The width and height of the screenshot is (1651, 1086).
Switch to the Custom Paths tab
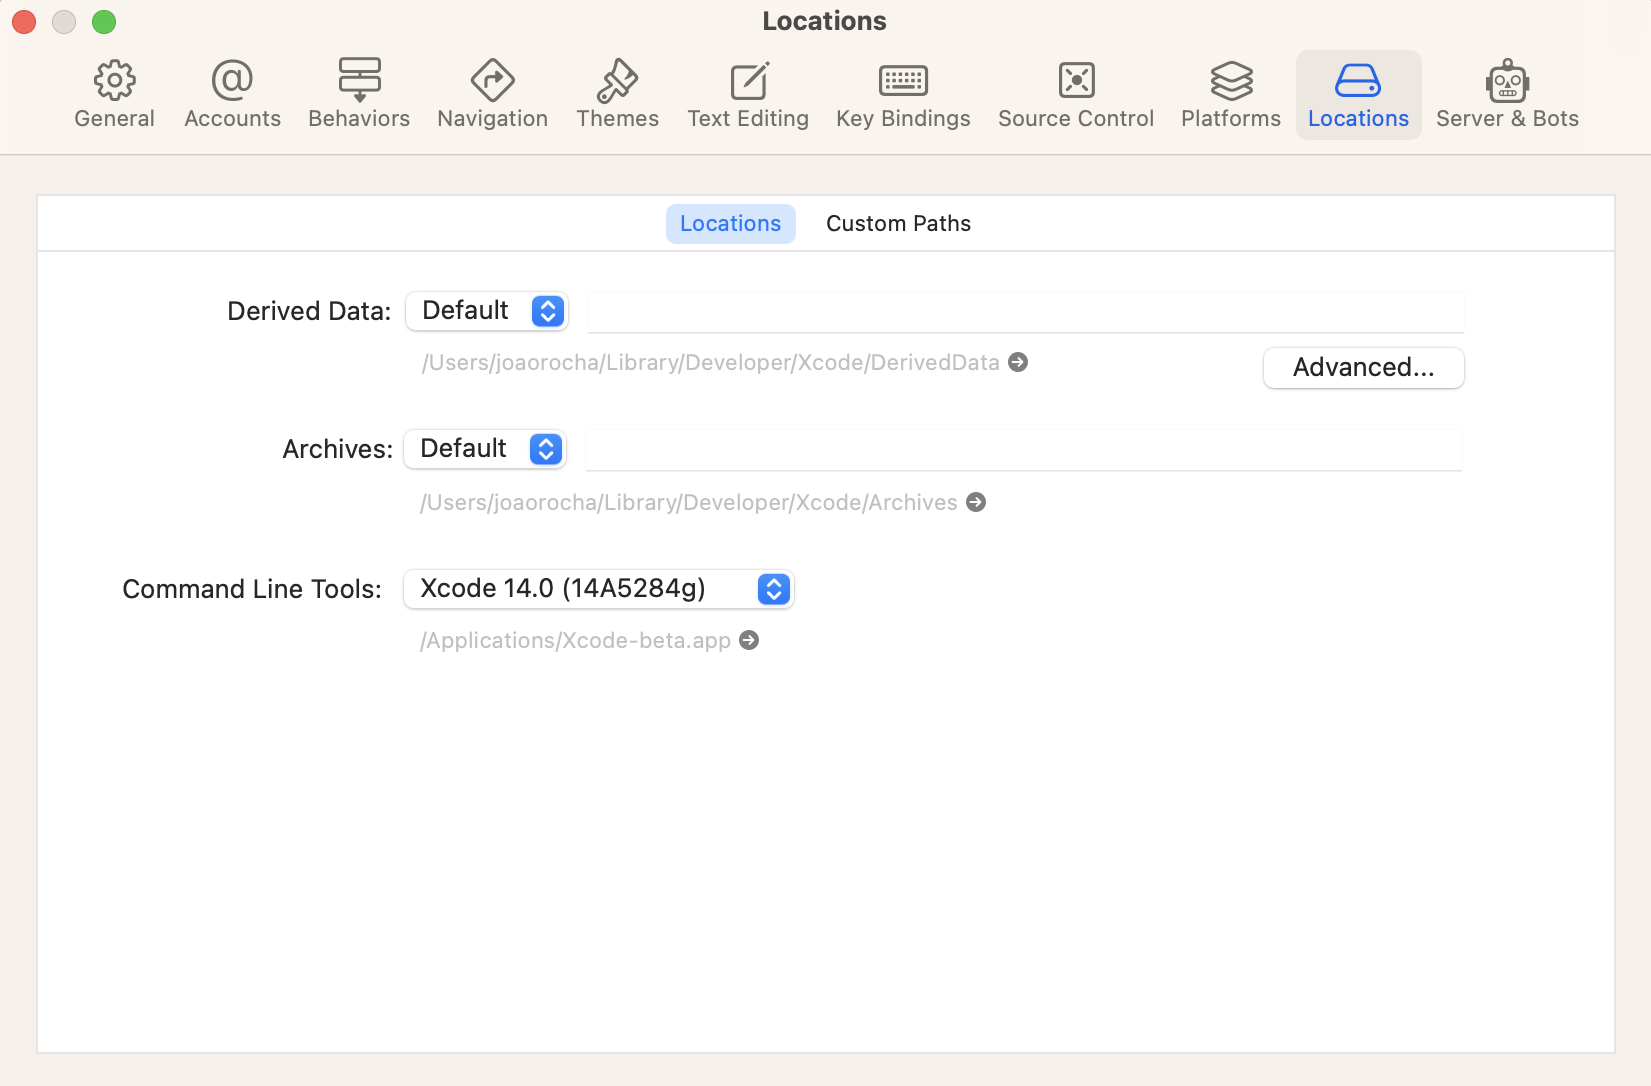897,223
